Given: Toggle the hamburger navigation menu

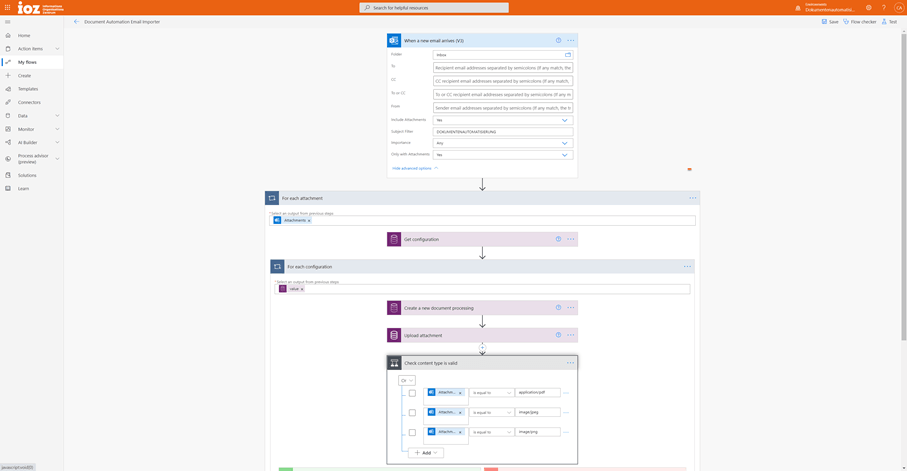Looking at the screenshot, I should pyautogui.click(x=8, y=22).
